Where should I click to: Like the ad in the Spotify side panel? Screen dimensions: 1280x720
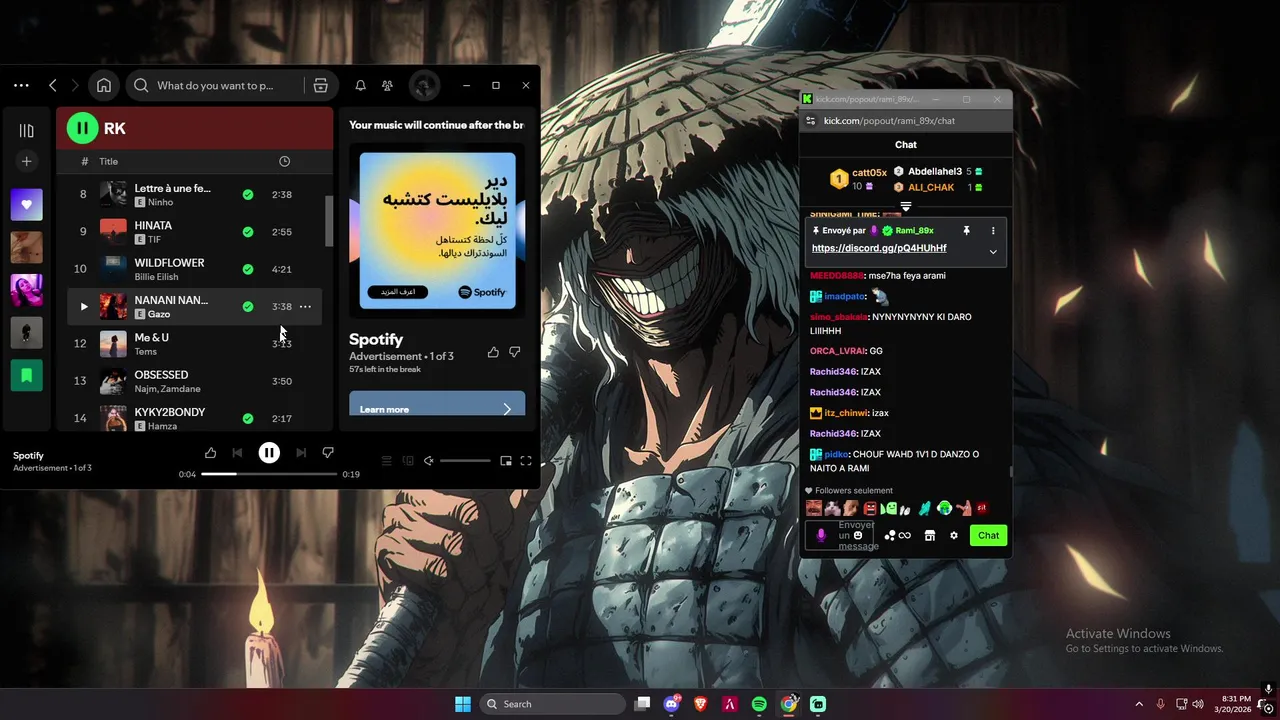(x=493, y=352)
